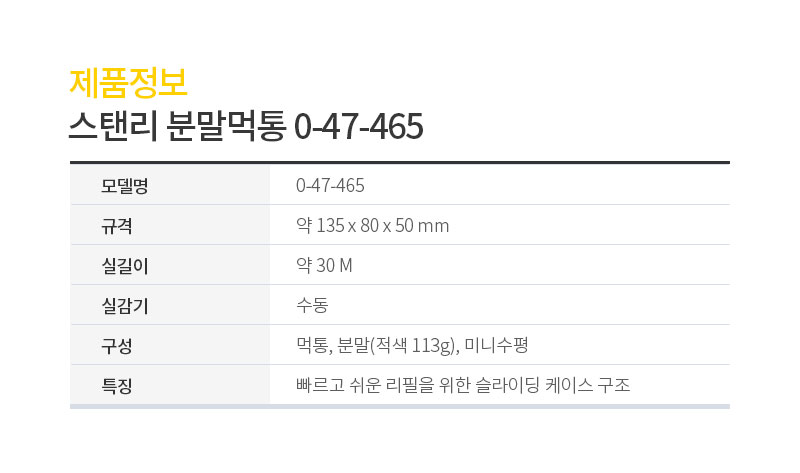
Task: Click the contents text 먹통, 분말(적색 113g), 미니수평
Action: coord(412,345)
